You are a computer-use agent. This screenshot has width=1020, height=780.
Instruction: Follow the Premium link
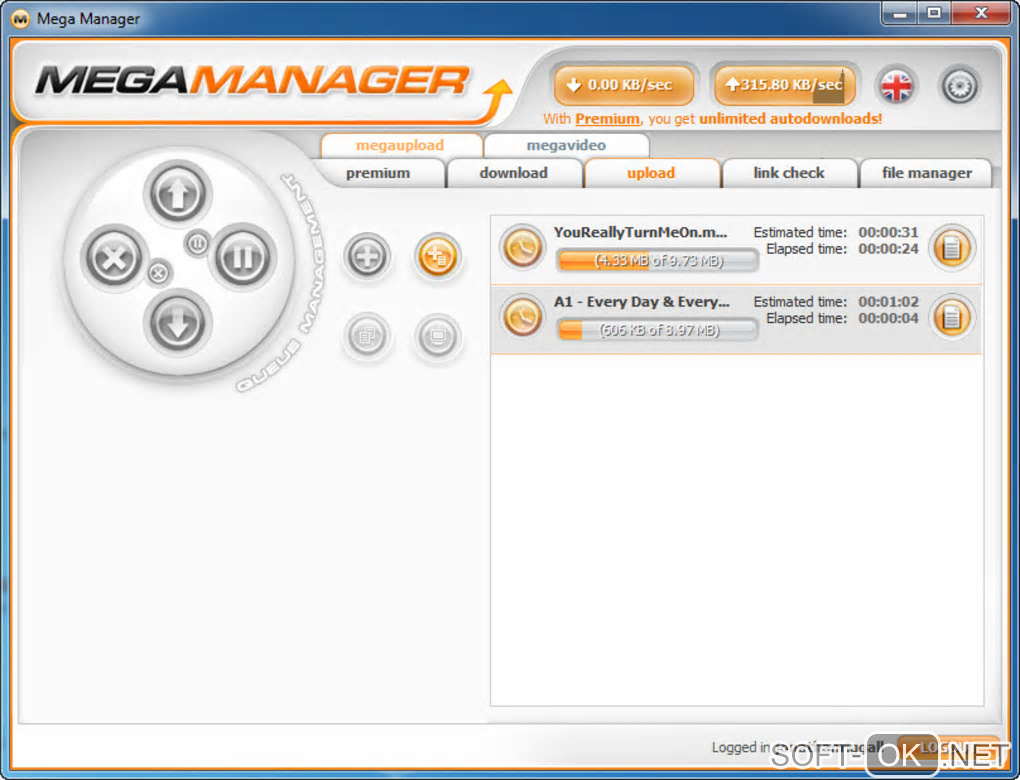607,119
